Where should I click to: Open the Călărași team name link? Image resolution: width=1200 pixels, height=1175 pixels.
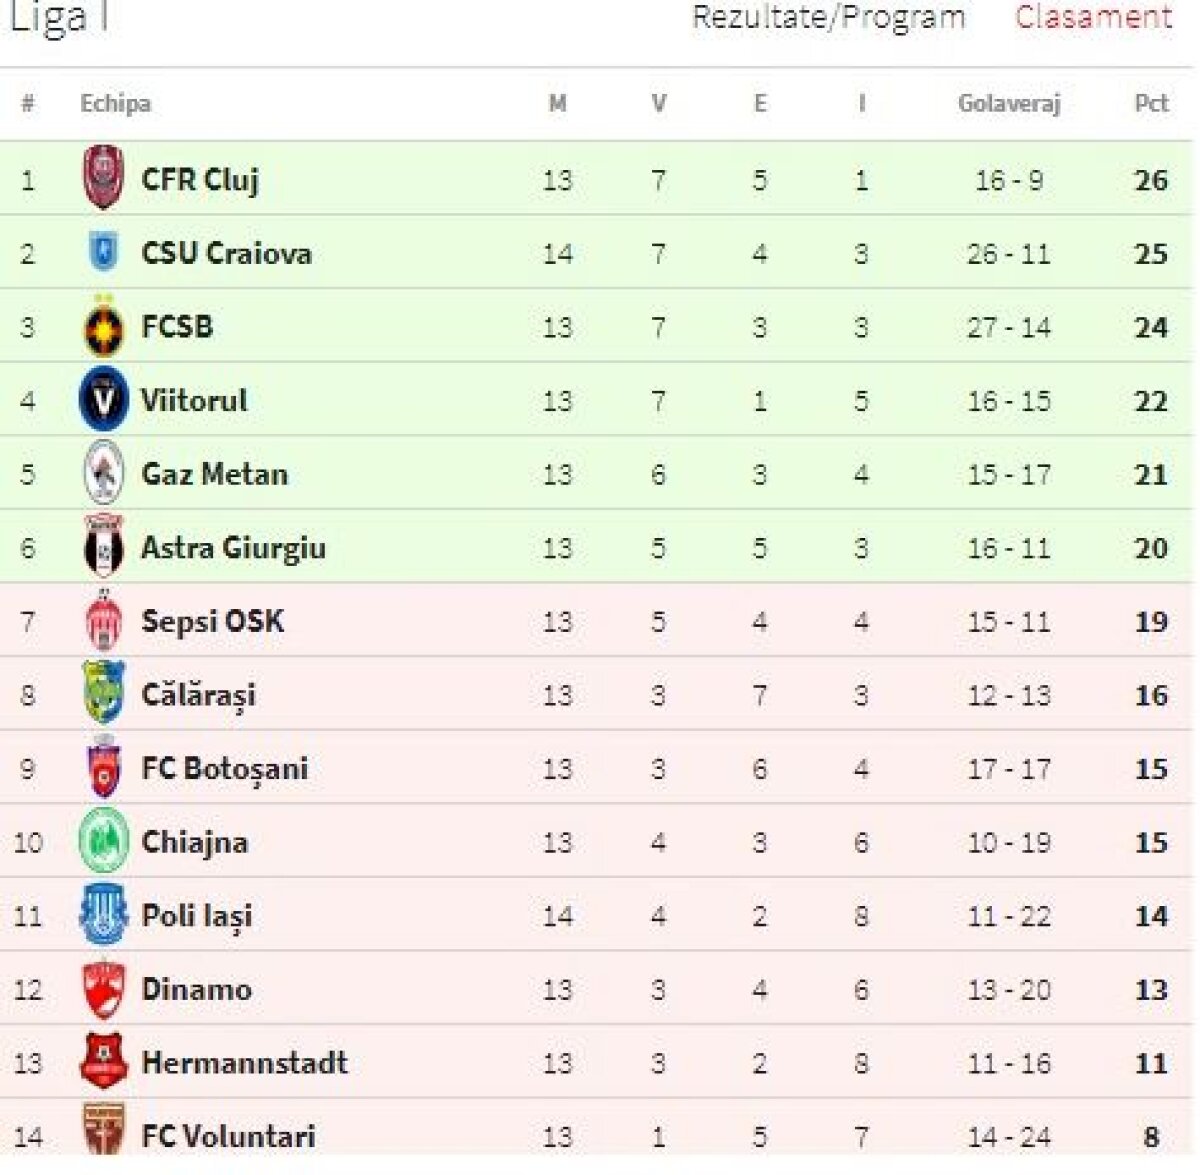(x=198, y=695)
